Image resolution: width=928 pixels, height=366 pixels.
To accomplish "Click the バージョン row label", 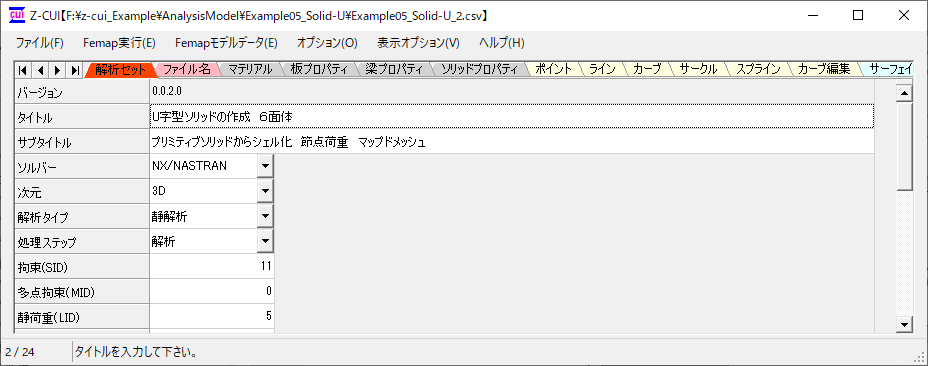I will [x=82, y=92].
